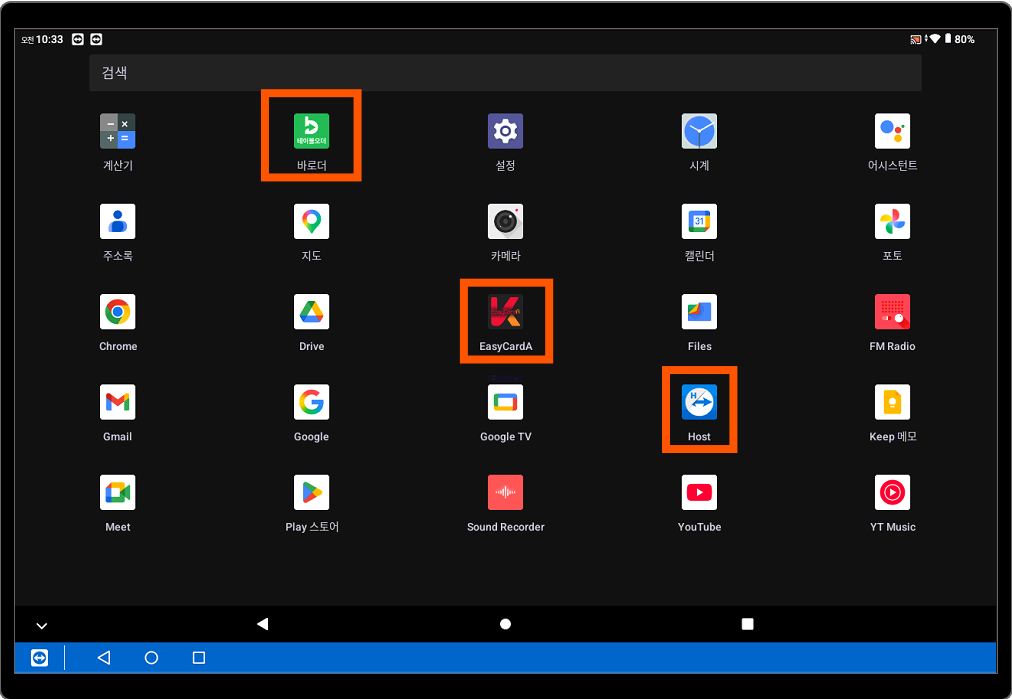Tap the Android recents square button
The width and height of the screenshot is (1012, 699).
tap(747, 623)
